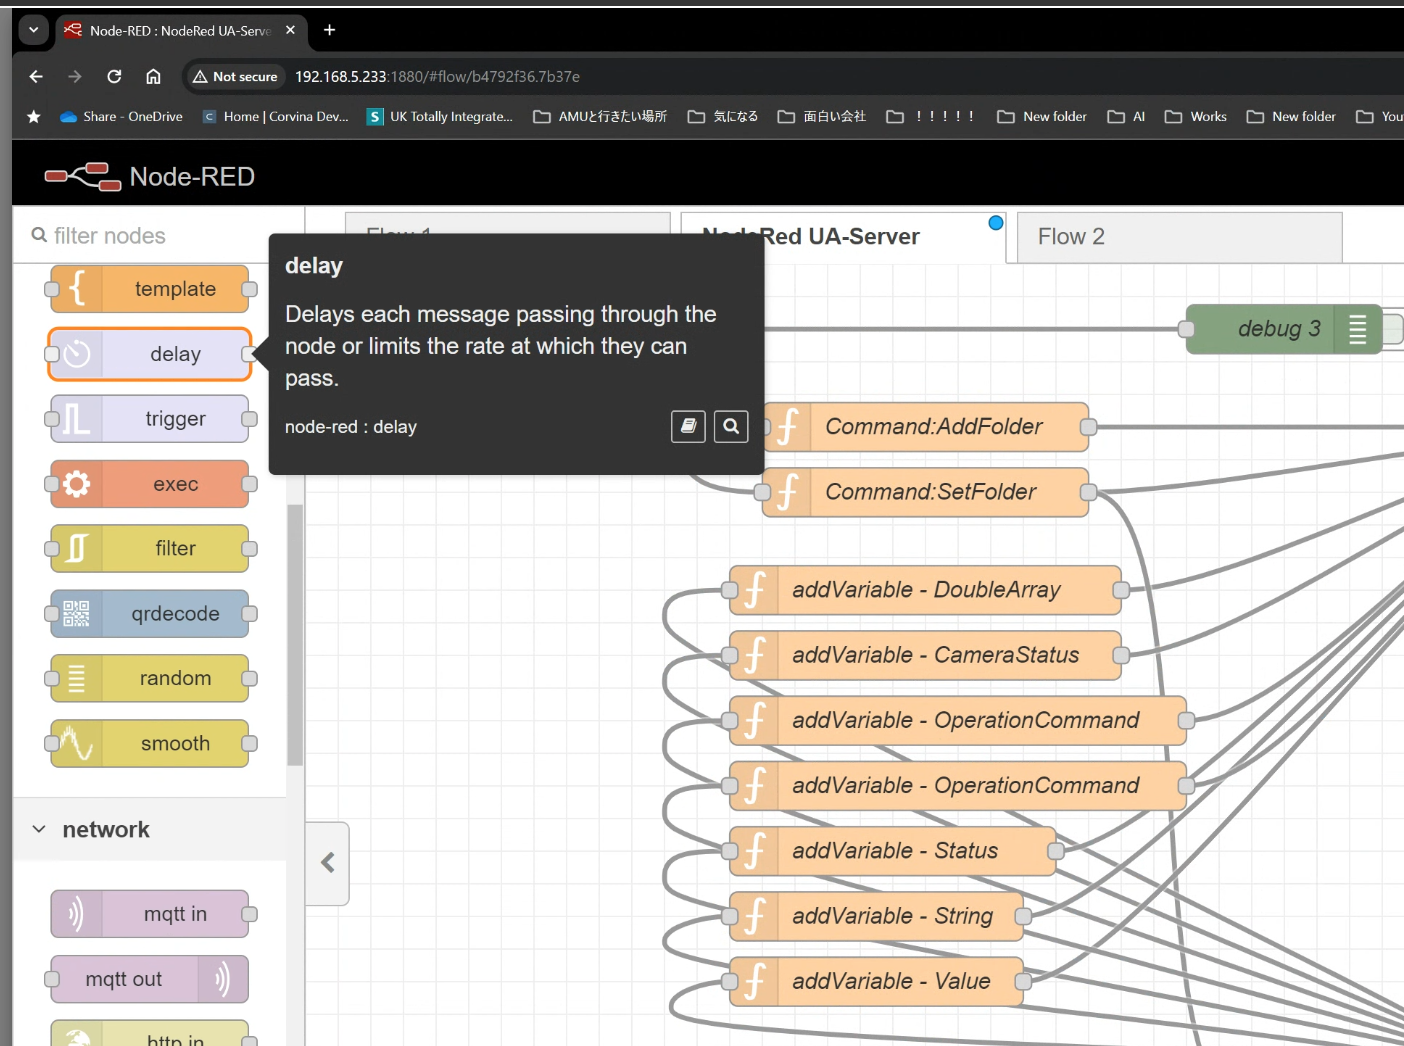Screen dimensions: 1404x1046
Task: Click the filter nodes search field
Action: pyautogui.click(x=160, y=236)
